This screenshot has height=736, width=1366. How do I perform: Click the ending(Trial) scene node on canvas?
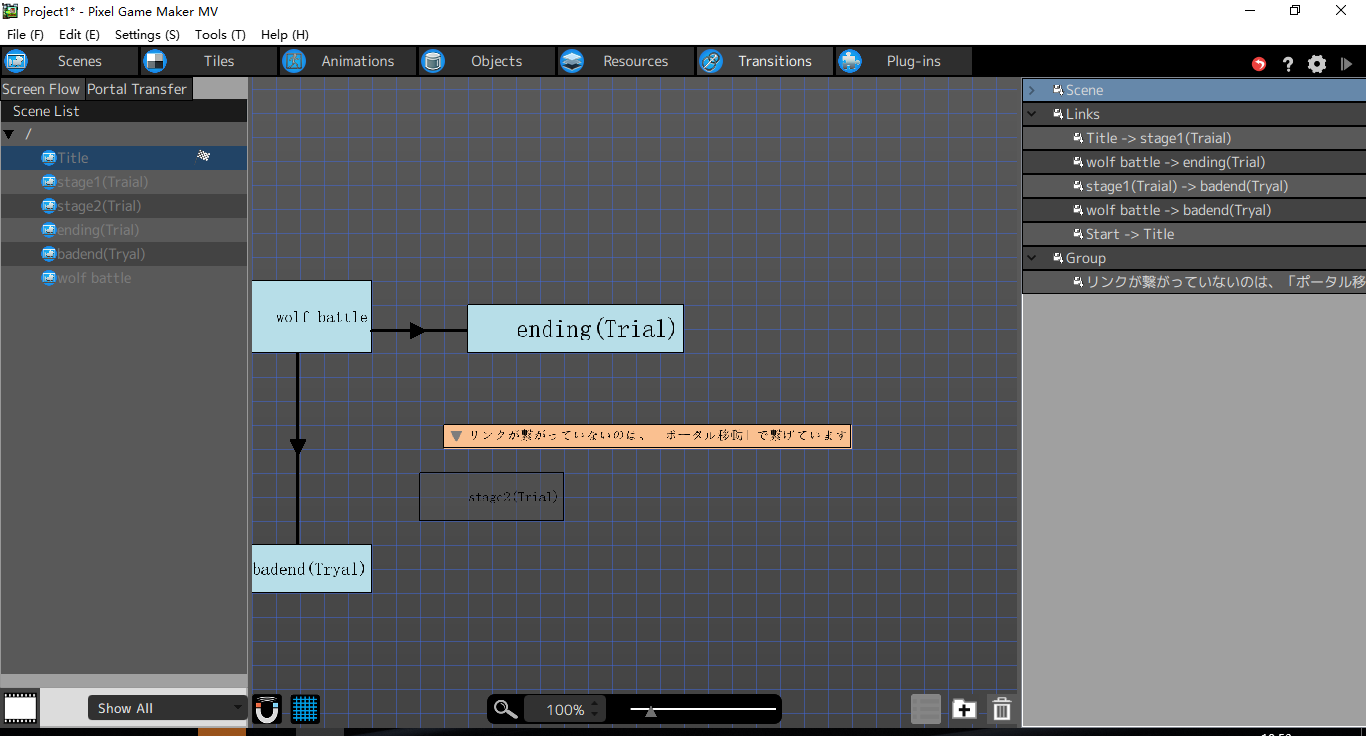point(575,328)
